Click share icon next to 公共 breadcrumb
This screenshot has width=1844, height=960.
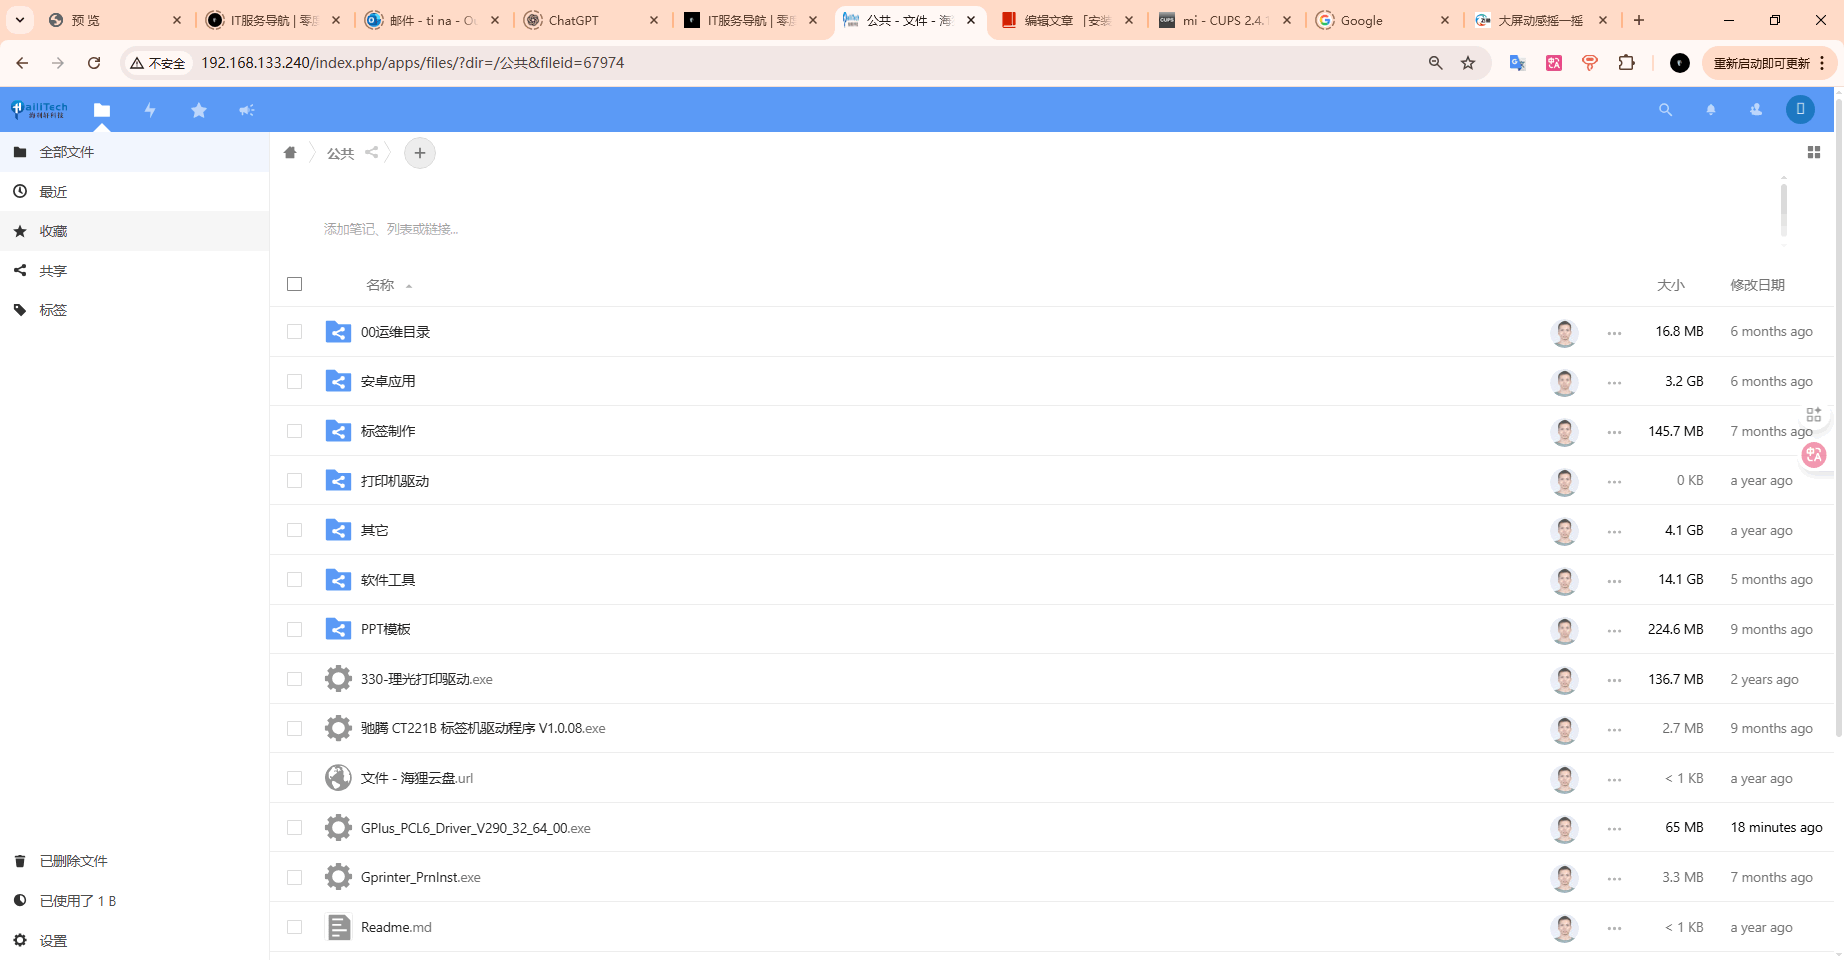tap(372, 153)
